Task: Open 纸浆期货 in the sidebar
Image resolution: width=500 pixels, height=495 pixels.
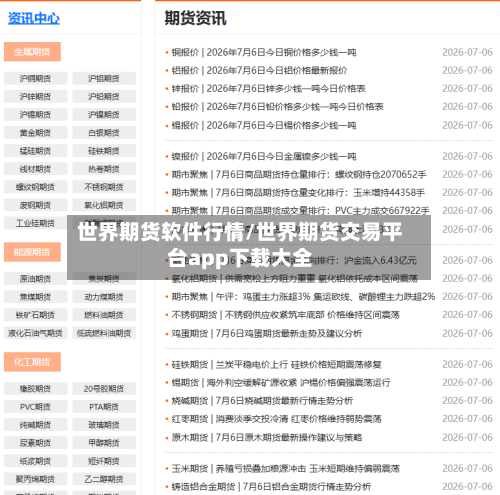Action: pyautogui.click(x=35, y=461)
